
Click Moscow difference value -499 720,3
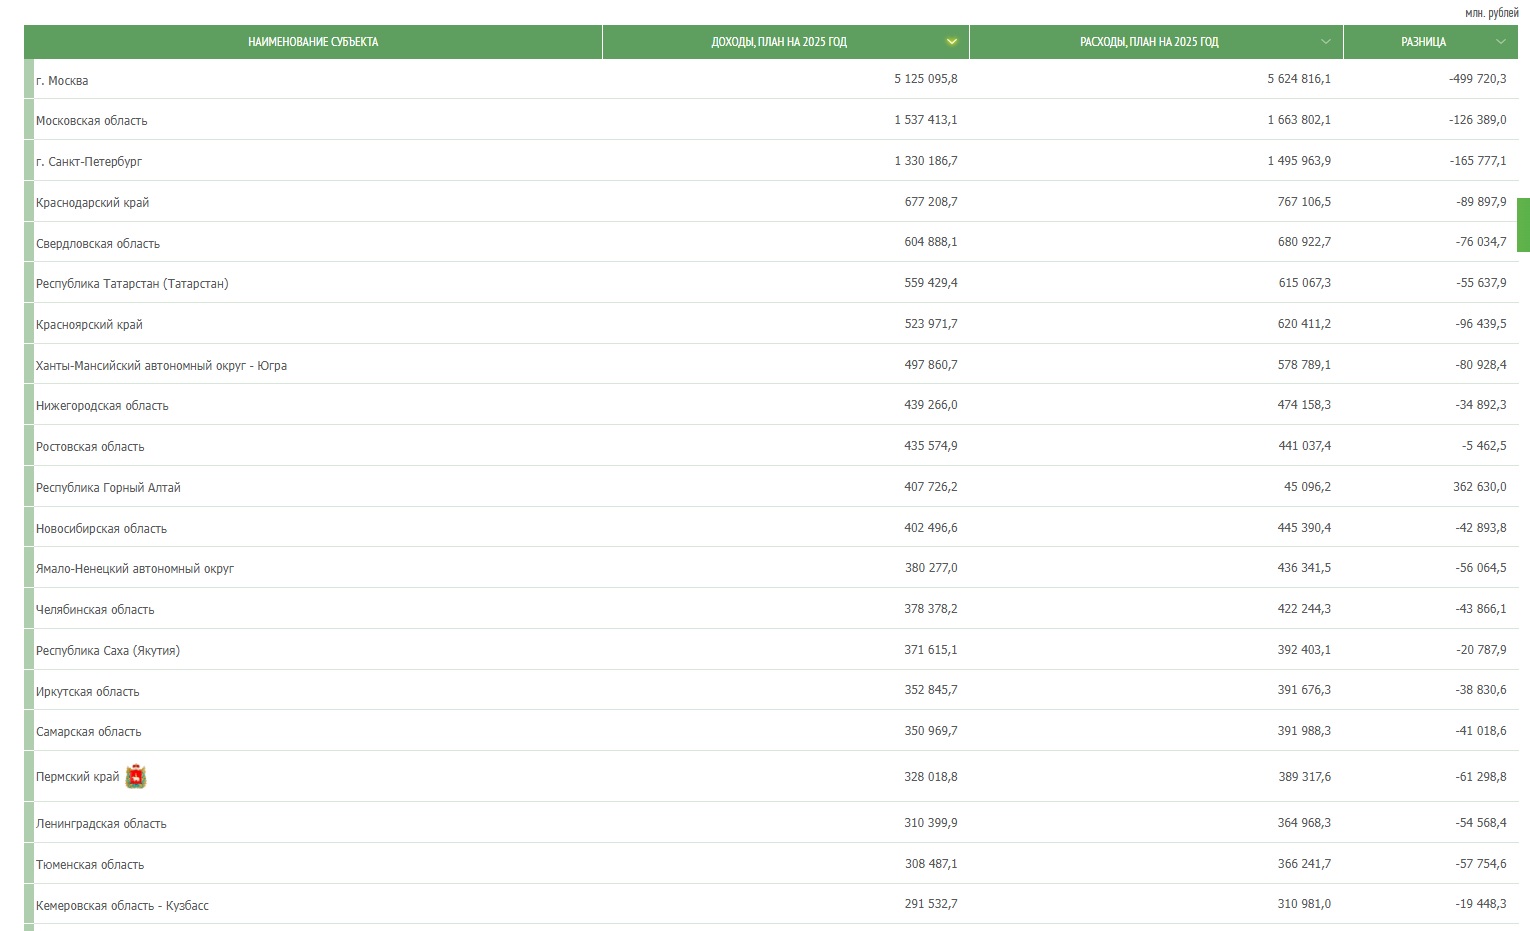[1478, 79]
